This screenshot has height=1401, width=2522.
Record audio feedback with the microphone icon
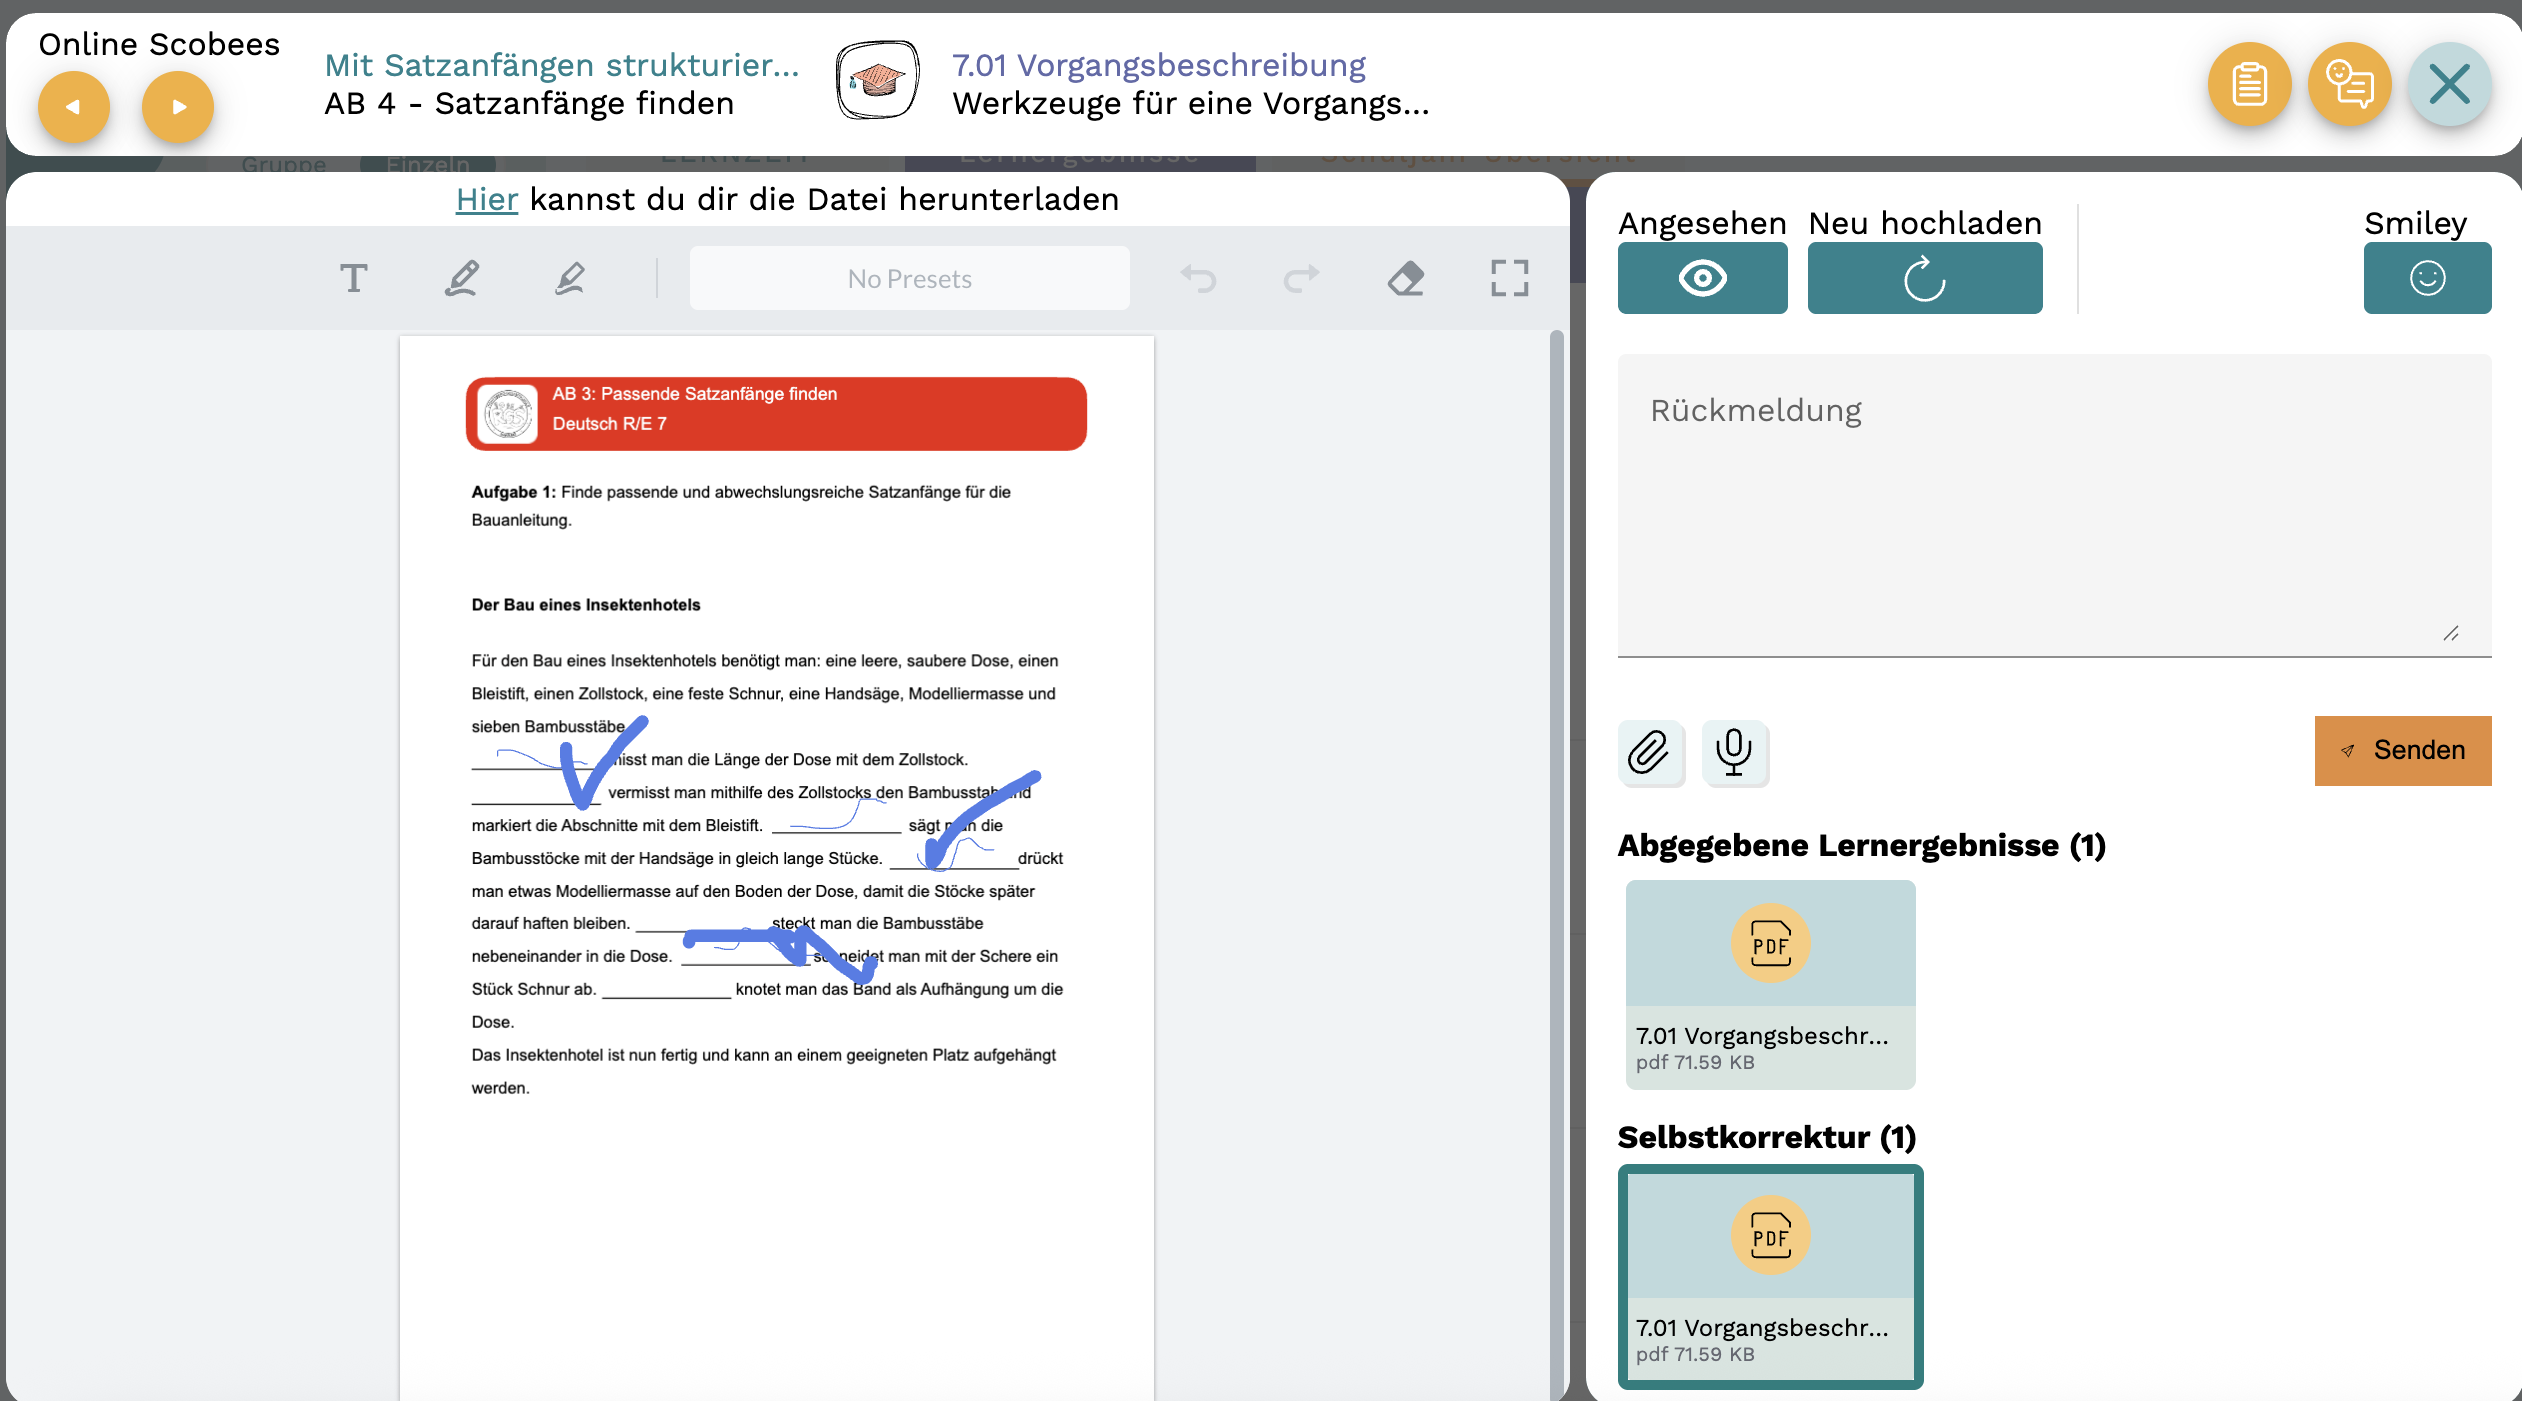(x=1734, y=752)
